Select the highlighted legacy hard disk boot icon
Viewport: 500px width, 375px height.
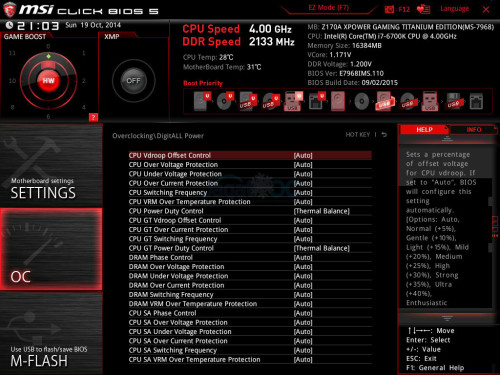(x=338, y=101)
